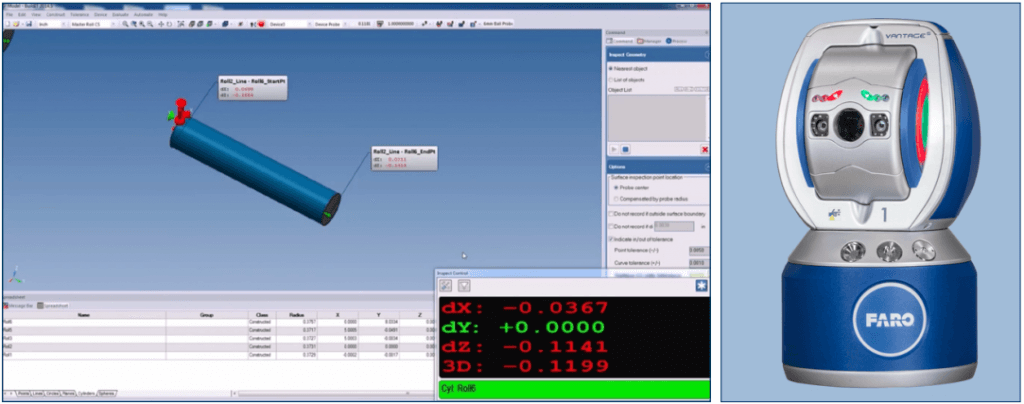The height and width of the screenshot is (404, 1024).
Task: Open the View menu
Action: coord(36,14)
